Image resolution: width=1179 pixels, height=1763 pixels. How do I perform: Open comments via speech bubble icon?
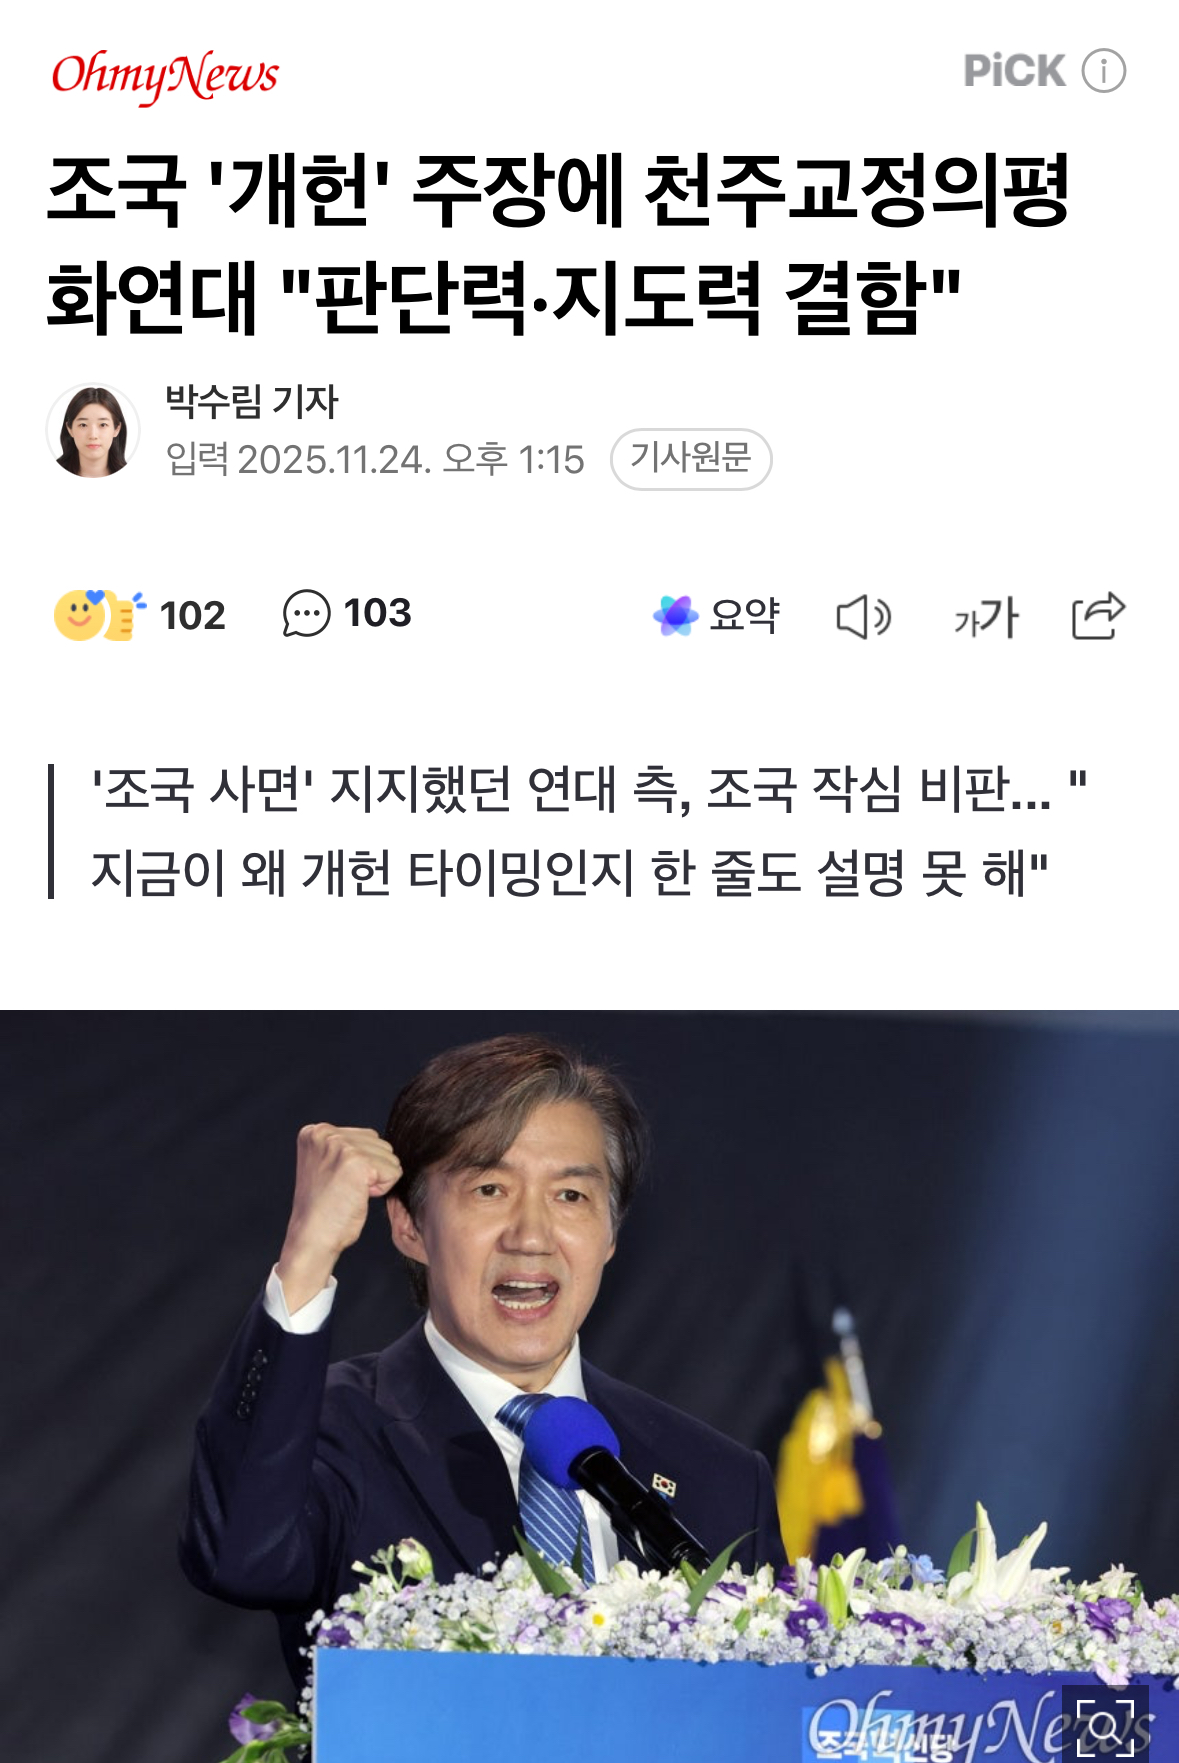[306, 613]
